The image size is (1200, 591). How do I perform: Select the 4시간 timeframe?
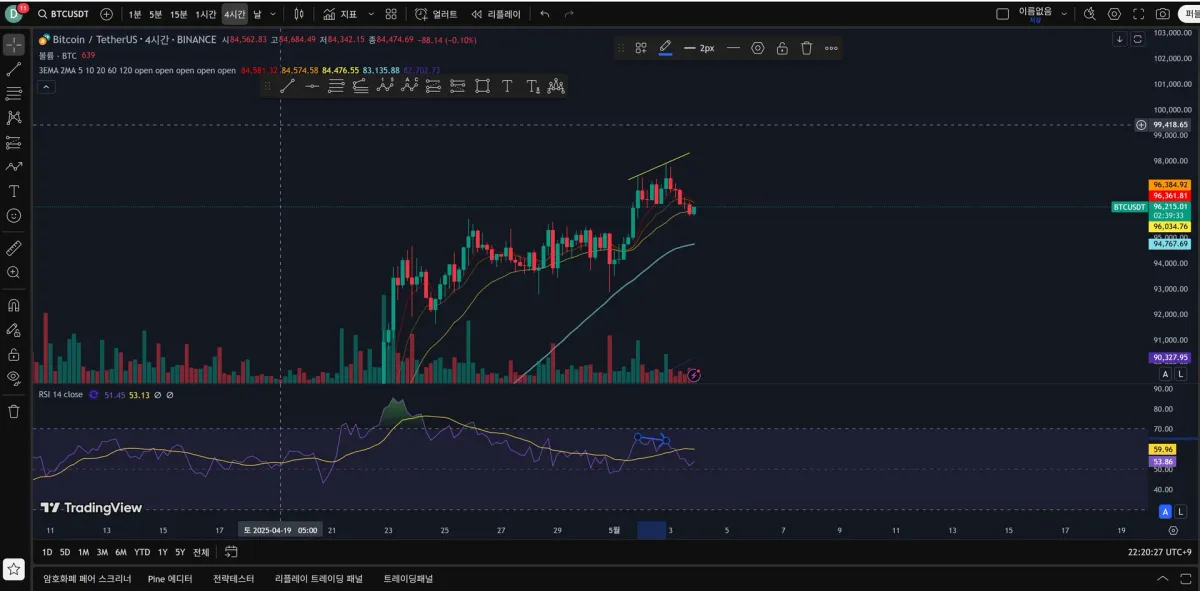click(x=234, y=14)
